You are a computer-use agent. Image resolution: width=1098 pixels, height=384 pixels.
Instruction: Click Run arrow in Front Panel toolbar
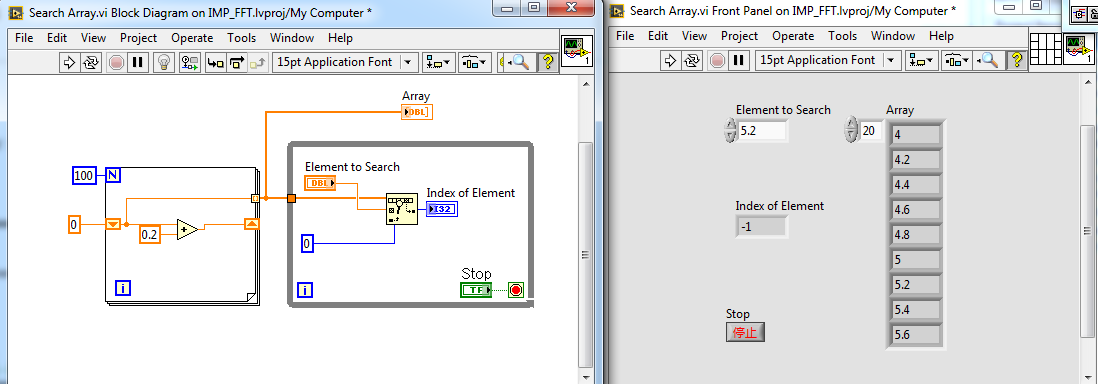click(x=670, y=60)
